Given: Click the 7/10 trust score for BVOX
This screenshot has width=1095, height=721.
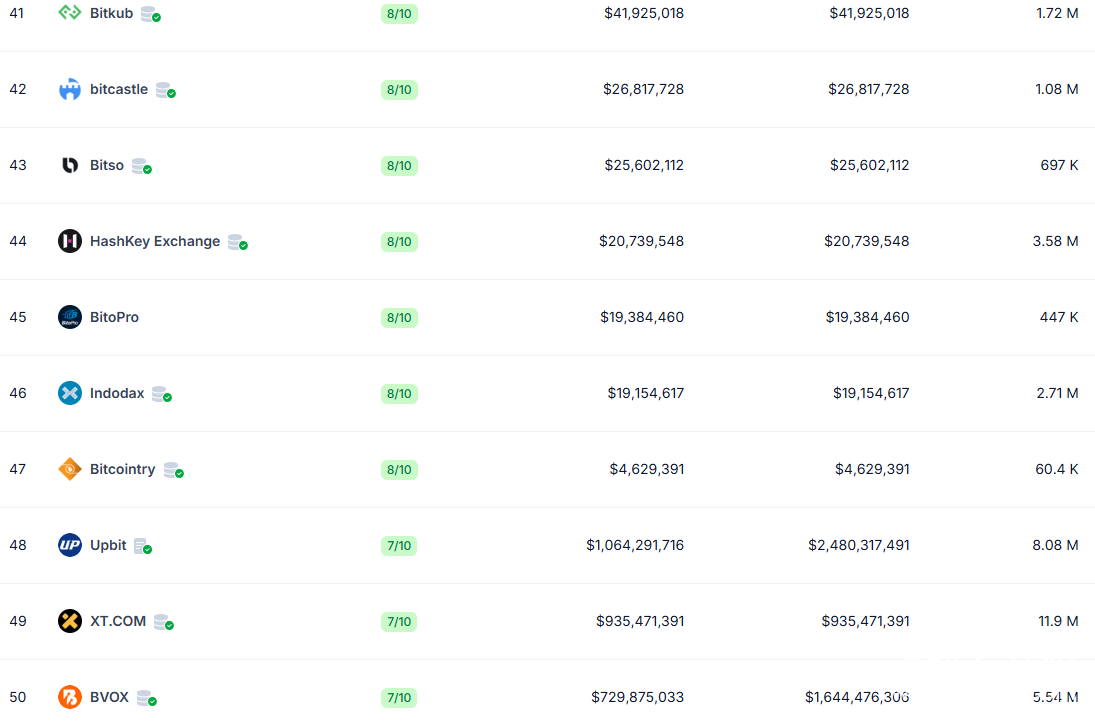Looking at the screenshot, I should (x=399, y=698).
